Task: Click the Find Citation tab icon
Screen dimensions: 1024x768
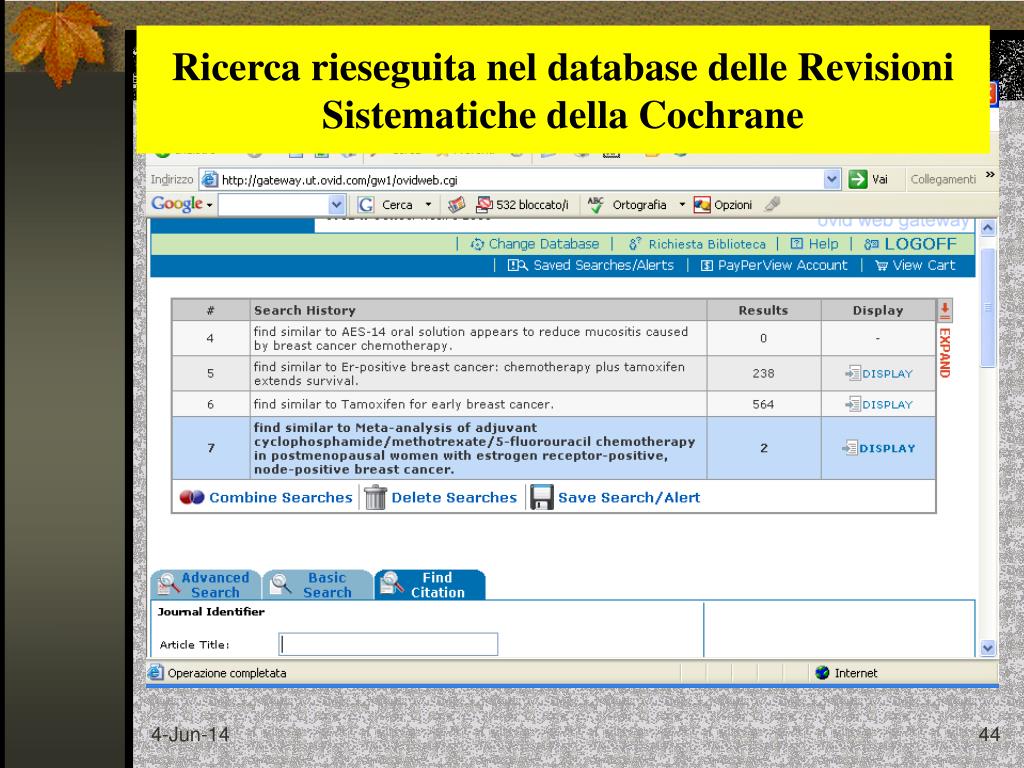Action: 392,584
